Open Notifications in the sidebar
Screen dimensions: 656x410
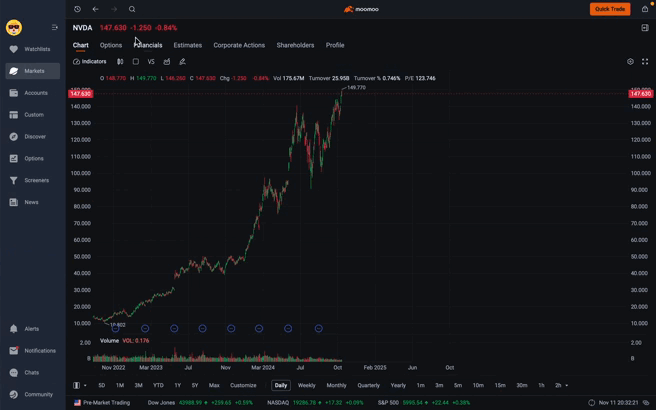tap(33, 351)
